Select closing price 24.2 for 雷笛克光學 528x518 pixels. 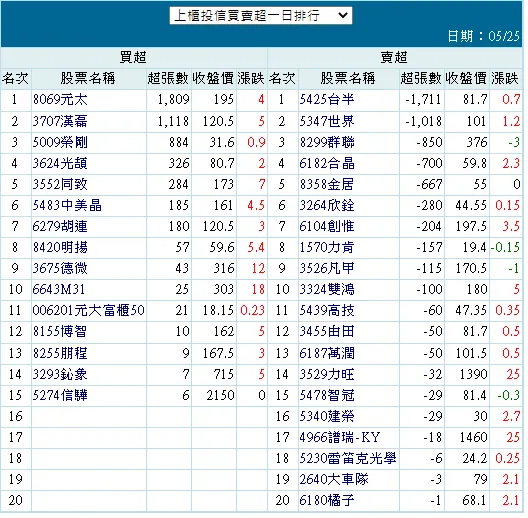[475, 458]
